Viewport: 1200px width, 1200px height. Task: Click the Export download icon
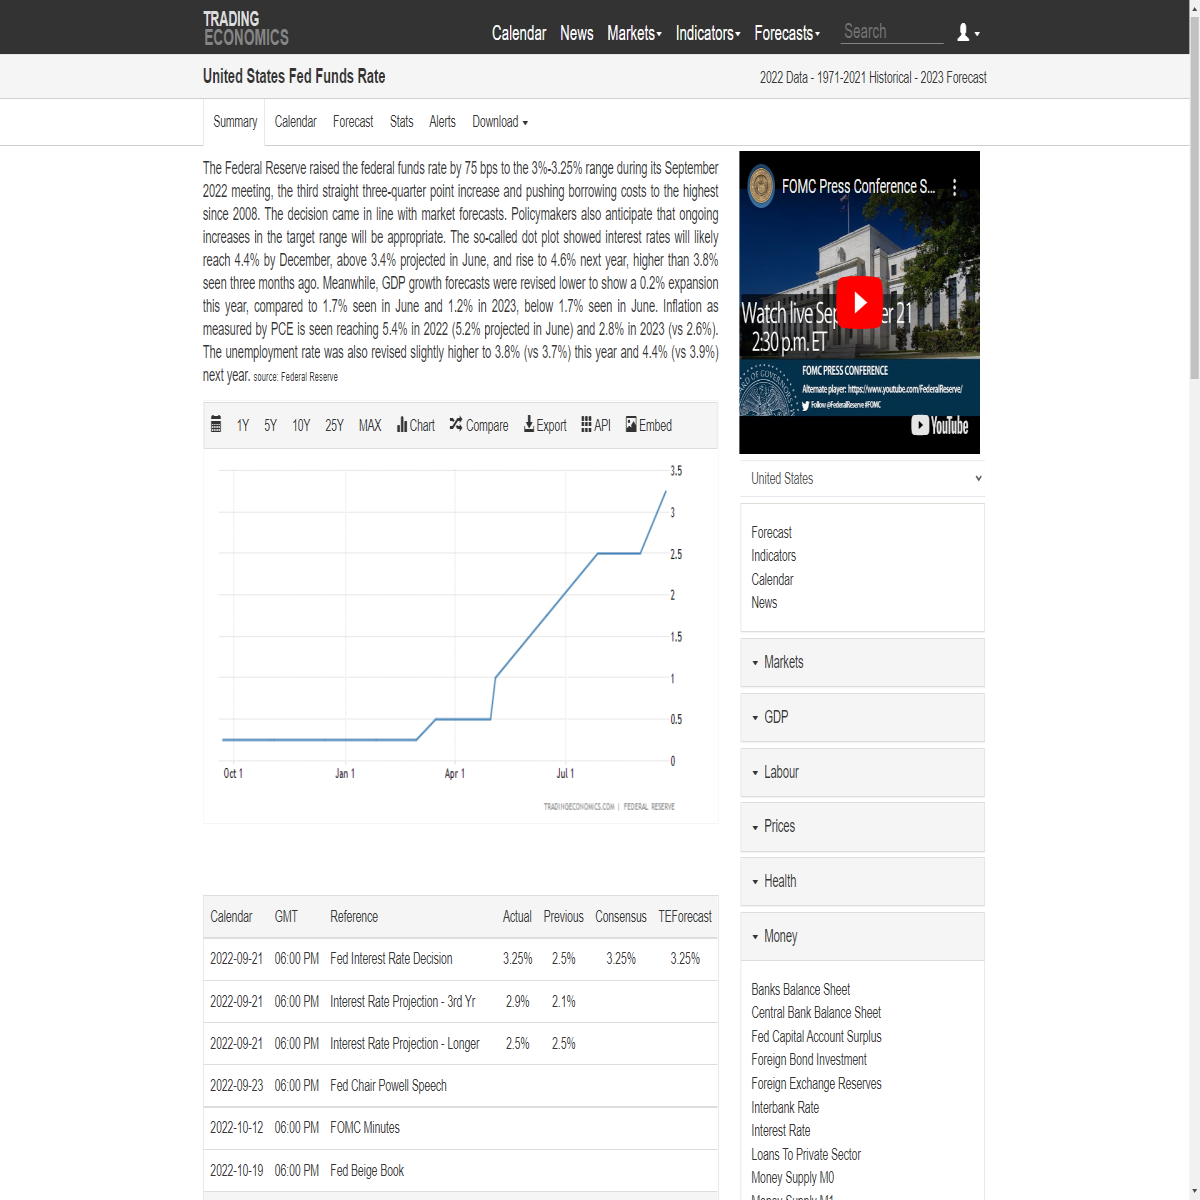coord(529,425)
